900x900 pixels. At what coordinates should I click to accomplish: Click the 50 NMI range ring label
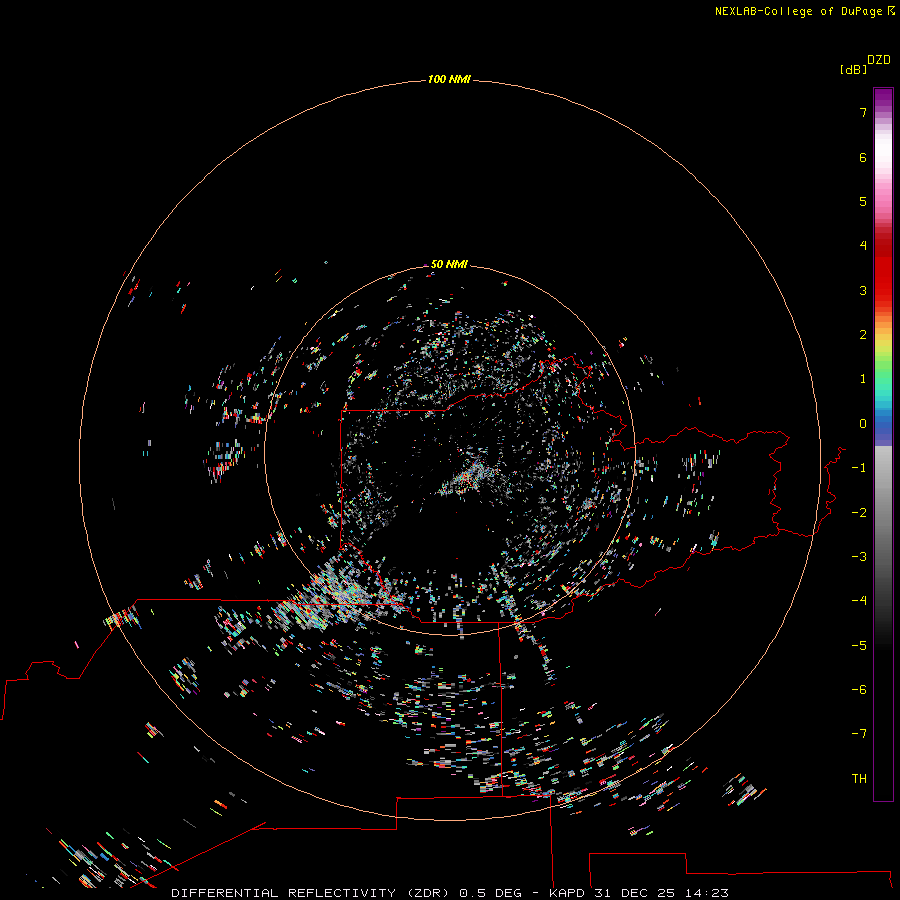pos(449,264)
